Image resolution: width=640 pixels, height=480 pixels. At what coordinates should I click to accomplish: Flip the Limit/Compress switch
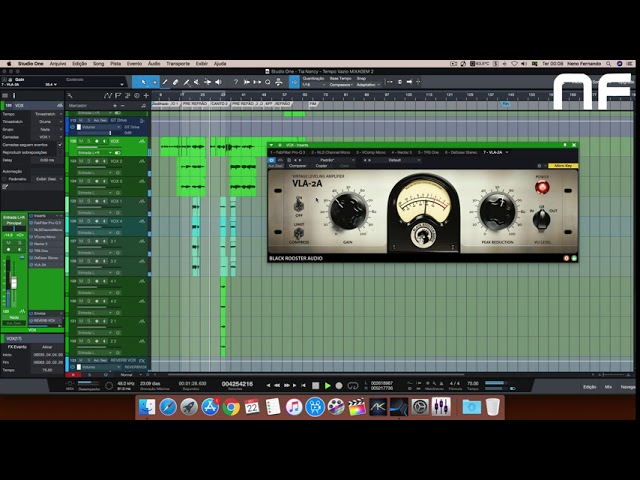coord(299,233)
